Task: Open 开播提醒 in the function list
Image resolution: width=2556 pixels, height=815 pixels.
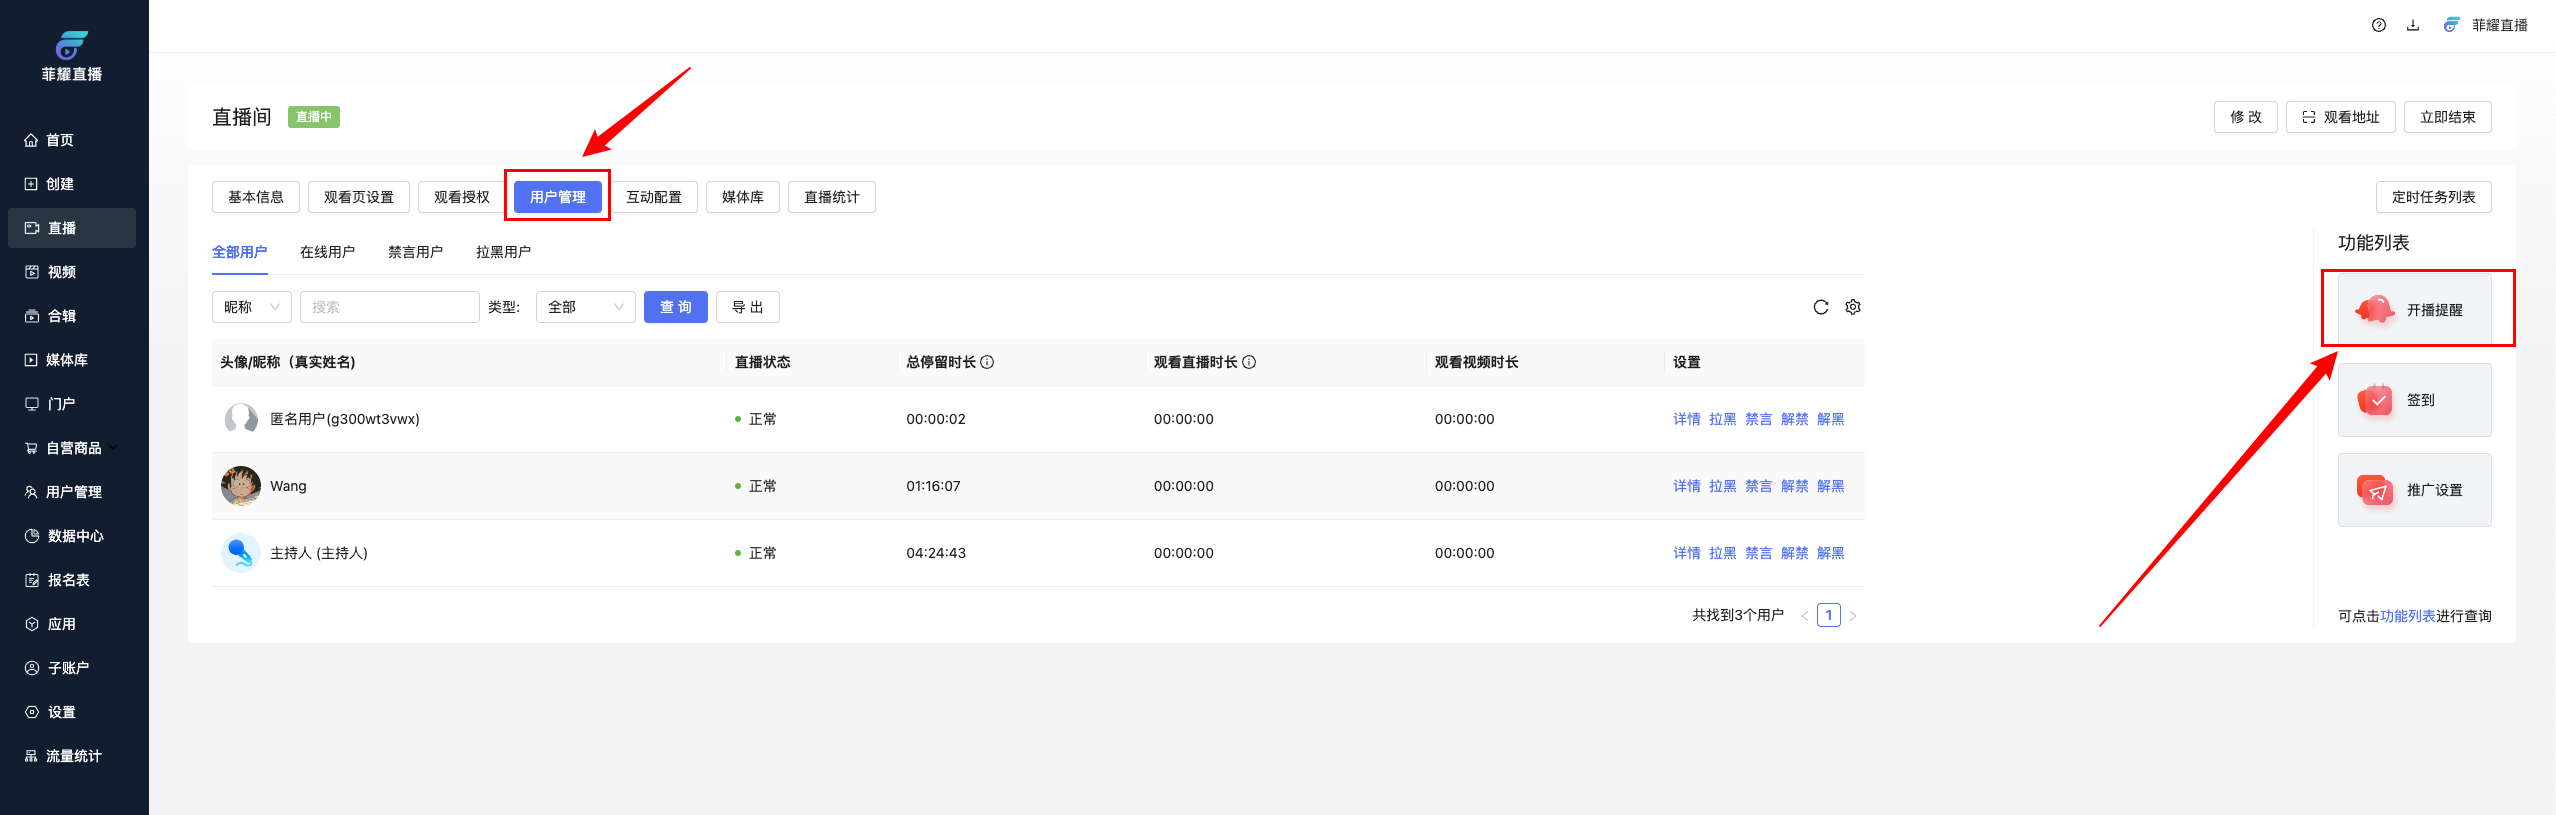Action: pyautogui.click(x=2414, y=310)
